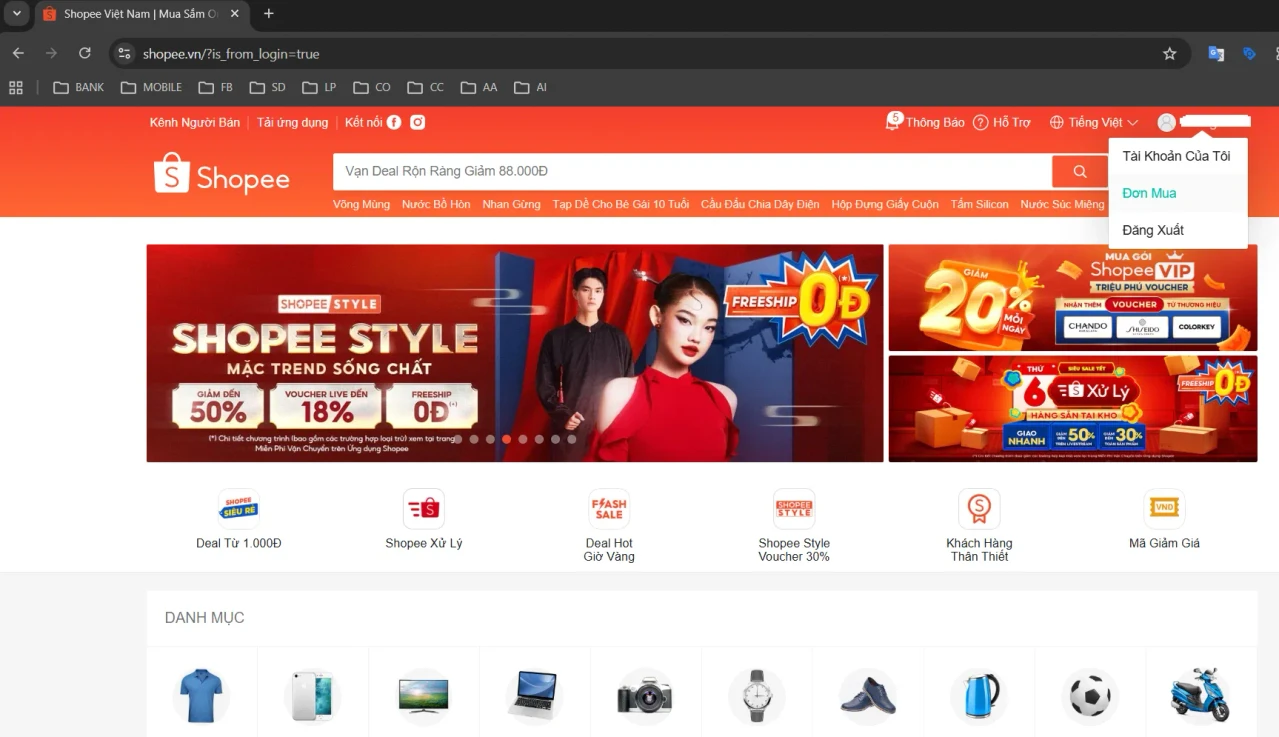
Task: Switch to the Shopee Việt Nam tab
Action: (140, 14)
